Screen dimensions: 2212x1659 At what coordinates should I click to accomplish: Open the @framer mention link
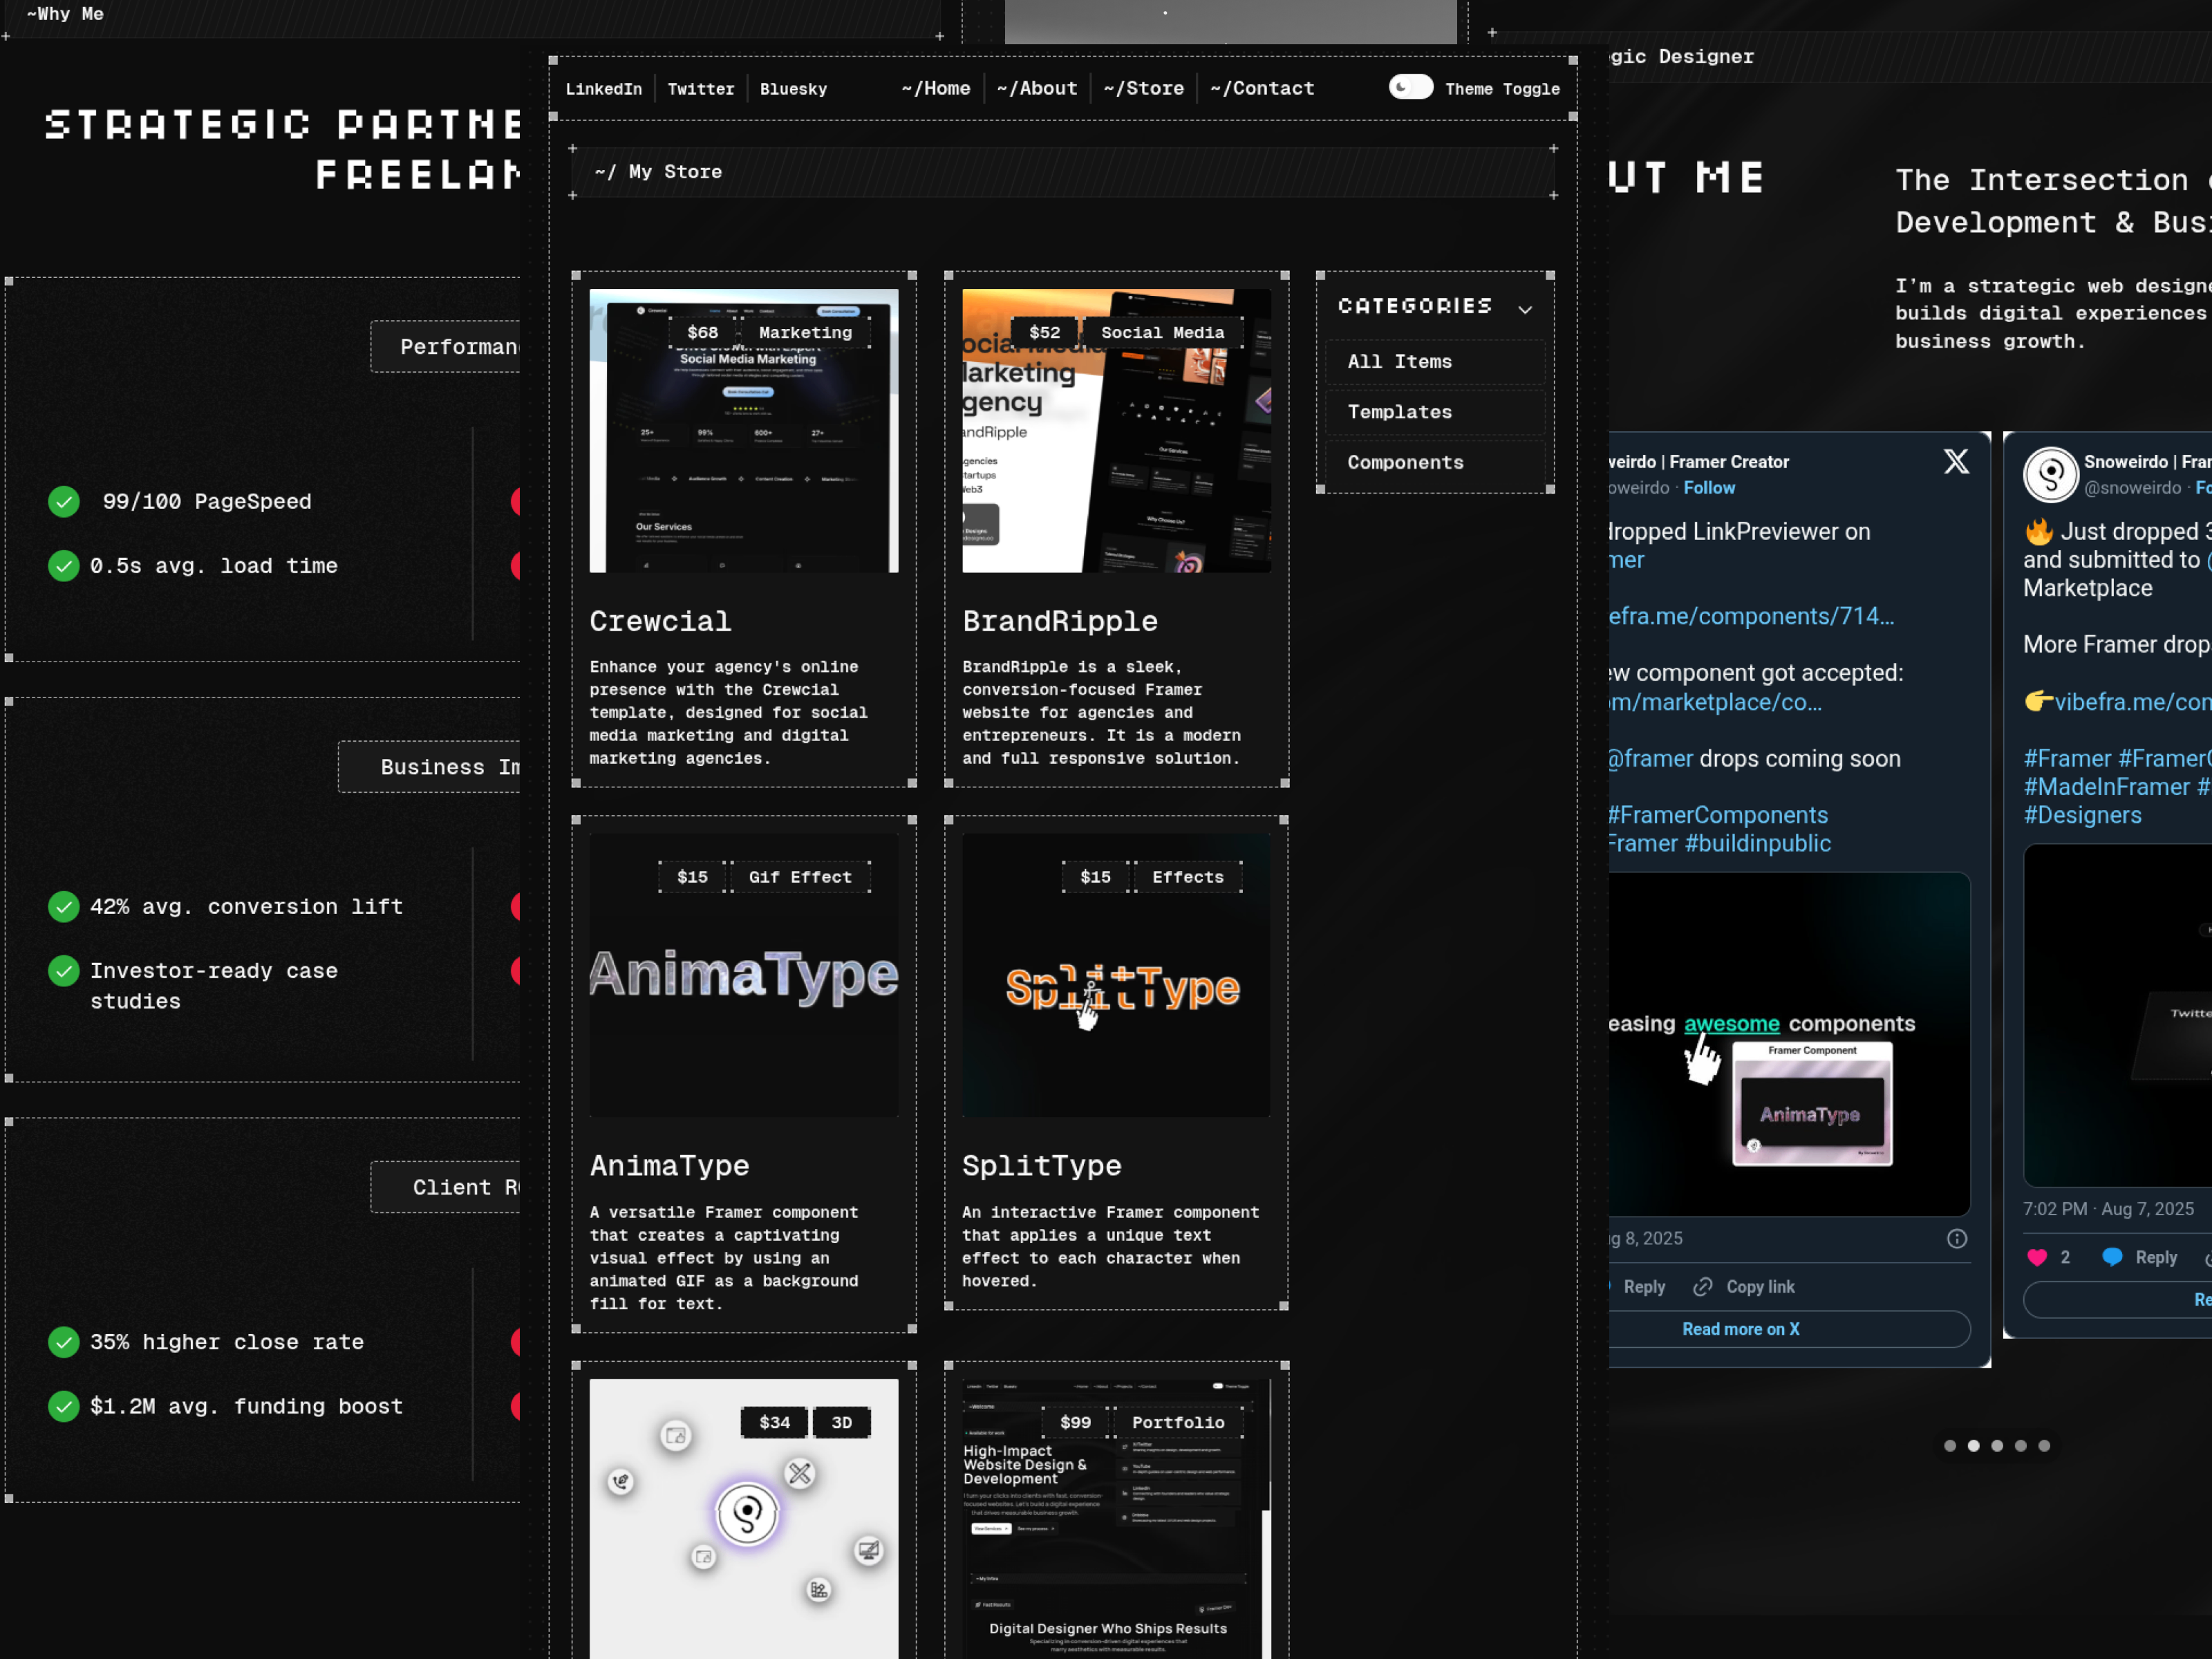(1651, 759)
